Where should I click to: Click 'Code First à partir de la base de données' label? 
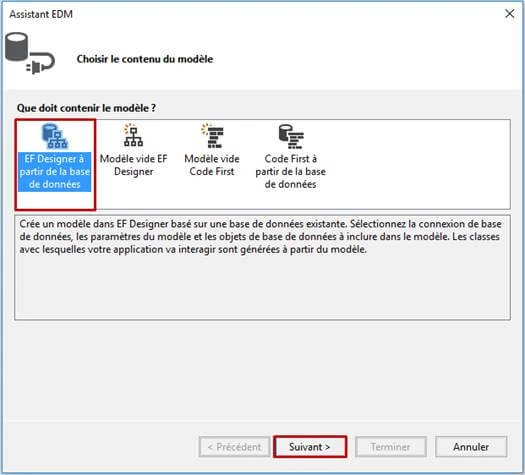290,171
